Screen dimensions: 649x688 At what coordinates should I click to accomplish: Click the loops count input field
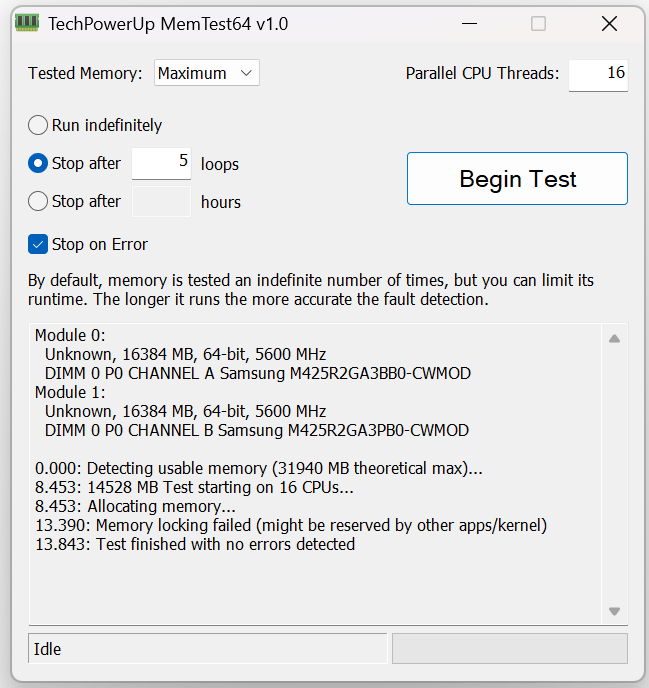(x=161, y=163)
